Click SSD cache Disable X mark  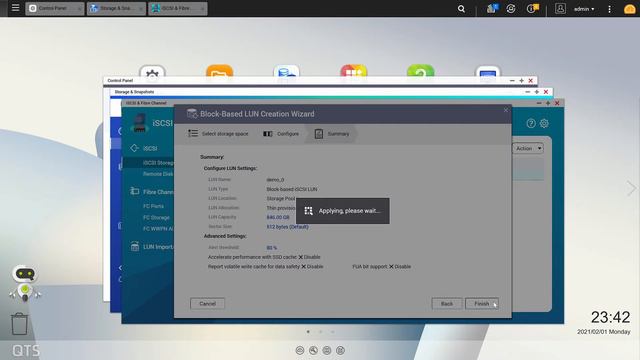click(300, 257)
